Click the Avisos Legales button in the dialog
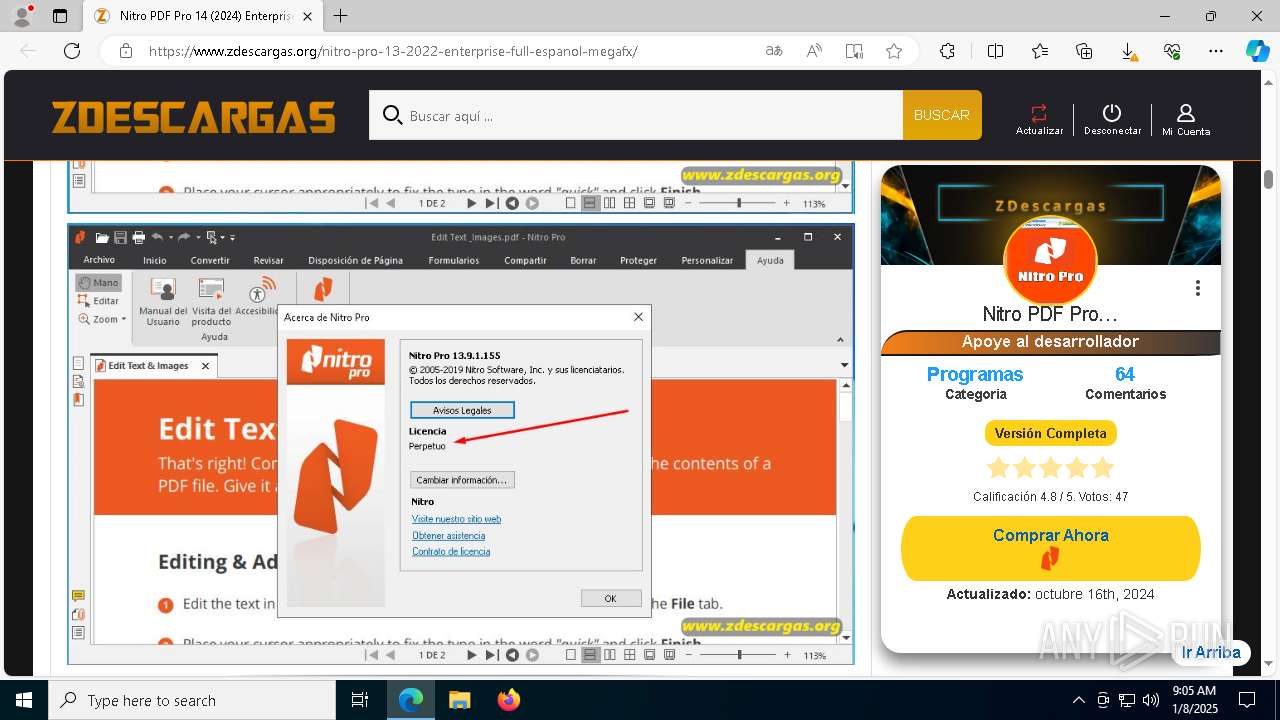The image size is (1280, 720). coord(462,410)
